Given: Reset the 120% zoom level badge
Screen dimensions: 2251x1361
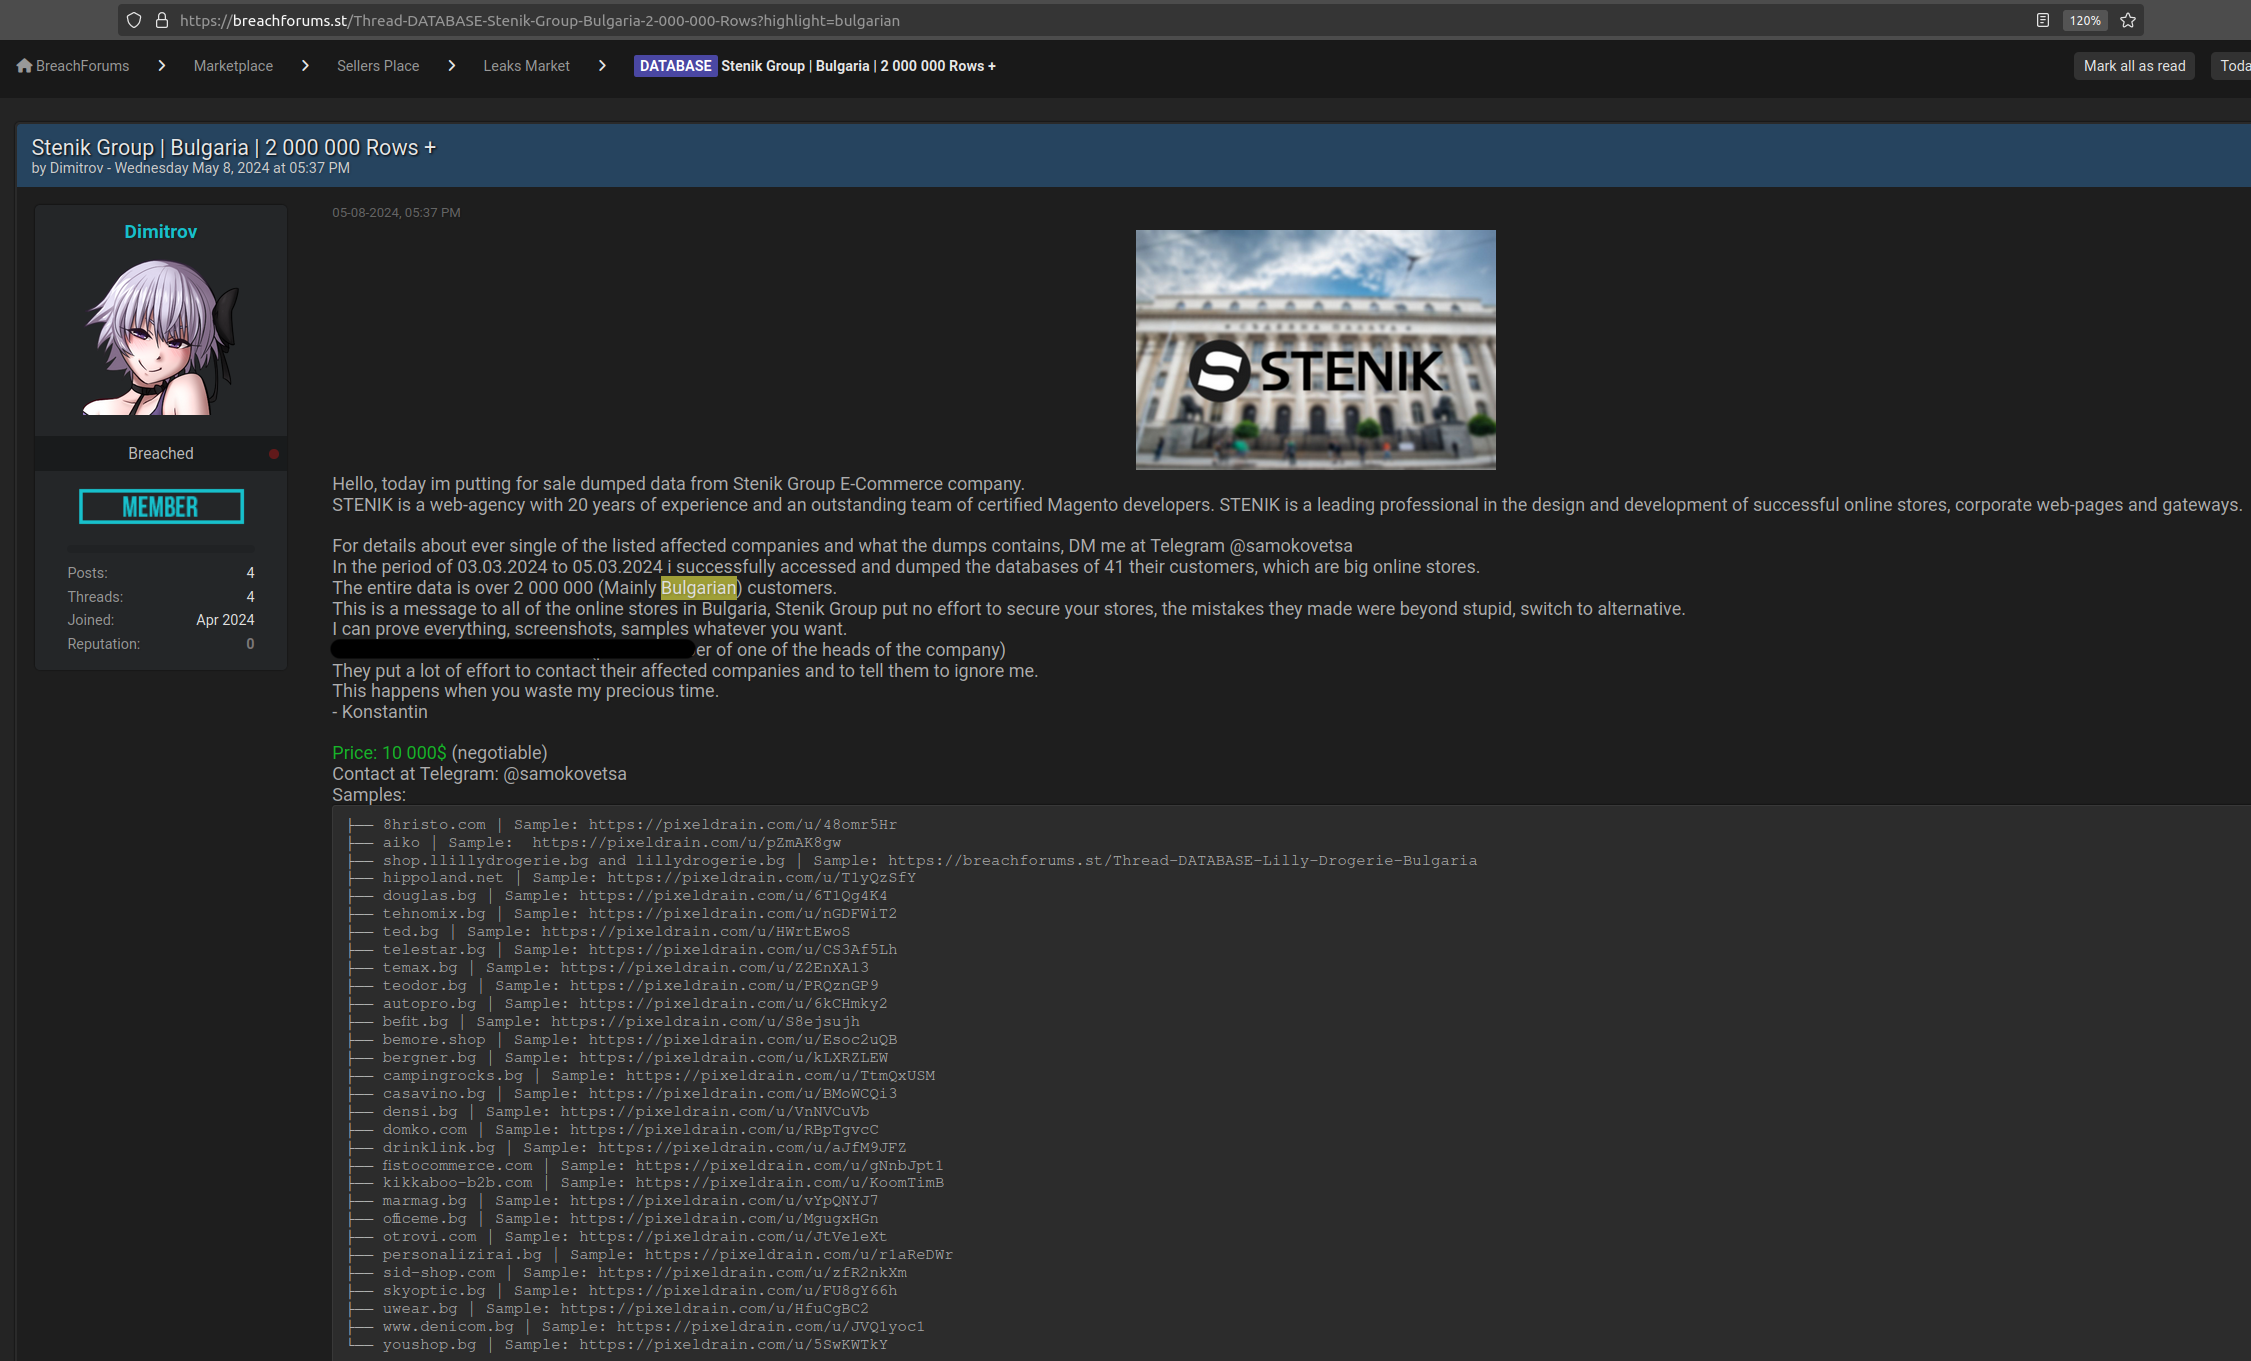Looking at the screenshot, I should pyautogui.click(x=2085, y=20).
